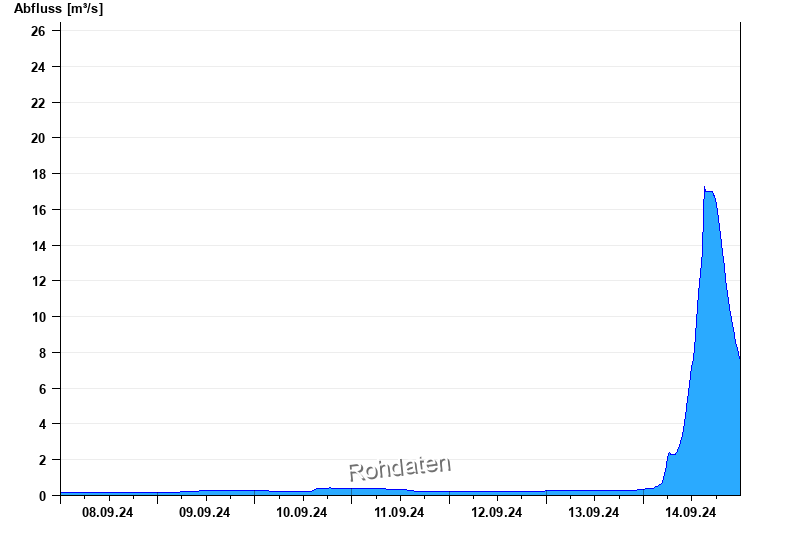The height and width of the screenshot is (550, 800).
Task: Select the 08.09.24 date label
Action: 108,513
